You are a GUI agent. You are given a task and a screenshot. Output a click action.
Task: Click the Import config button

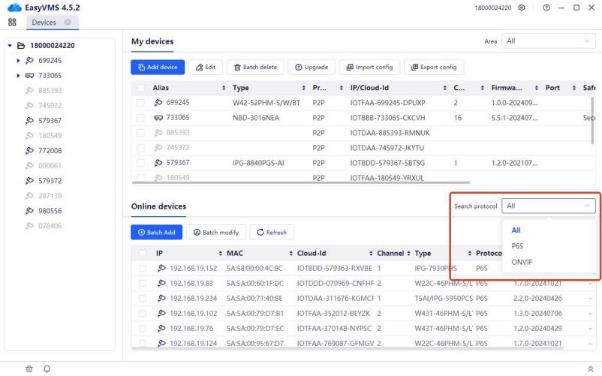click(370, 67)
